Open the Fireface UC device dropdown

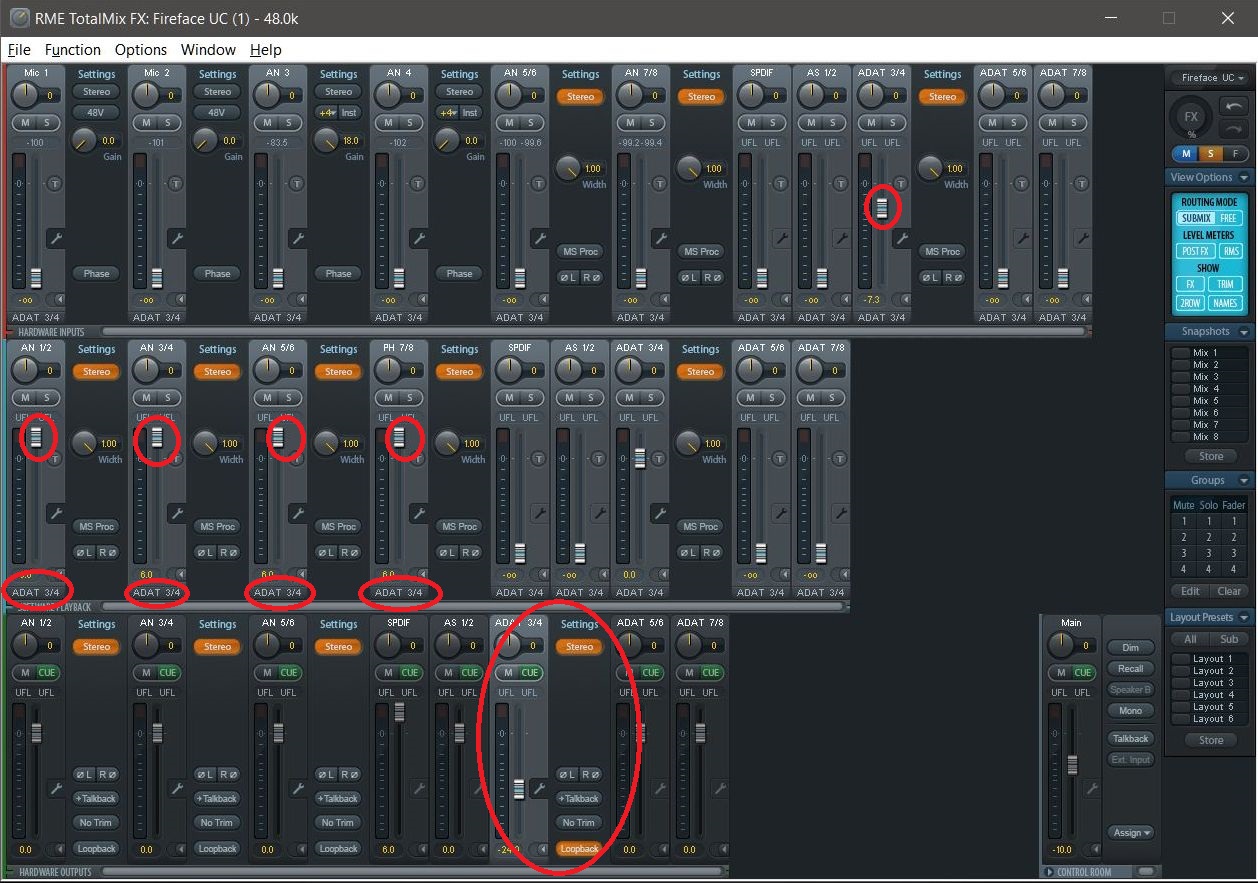[x=1212, y=77]
